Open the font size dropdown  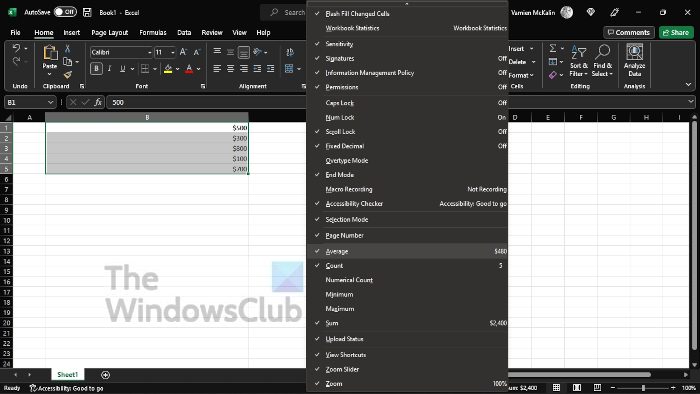173,53
